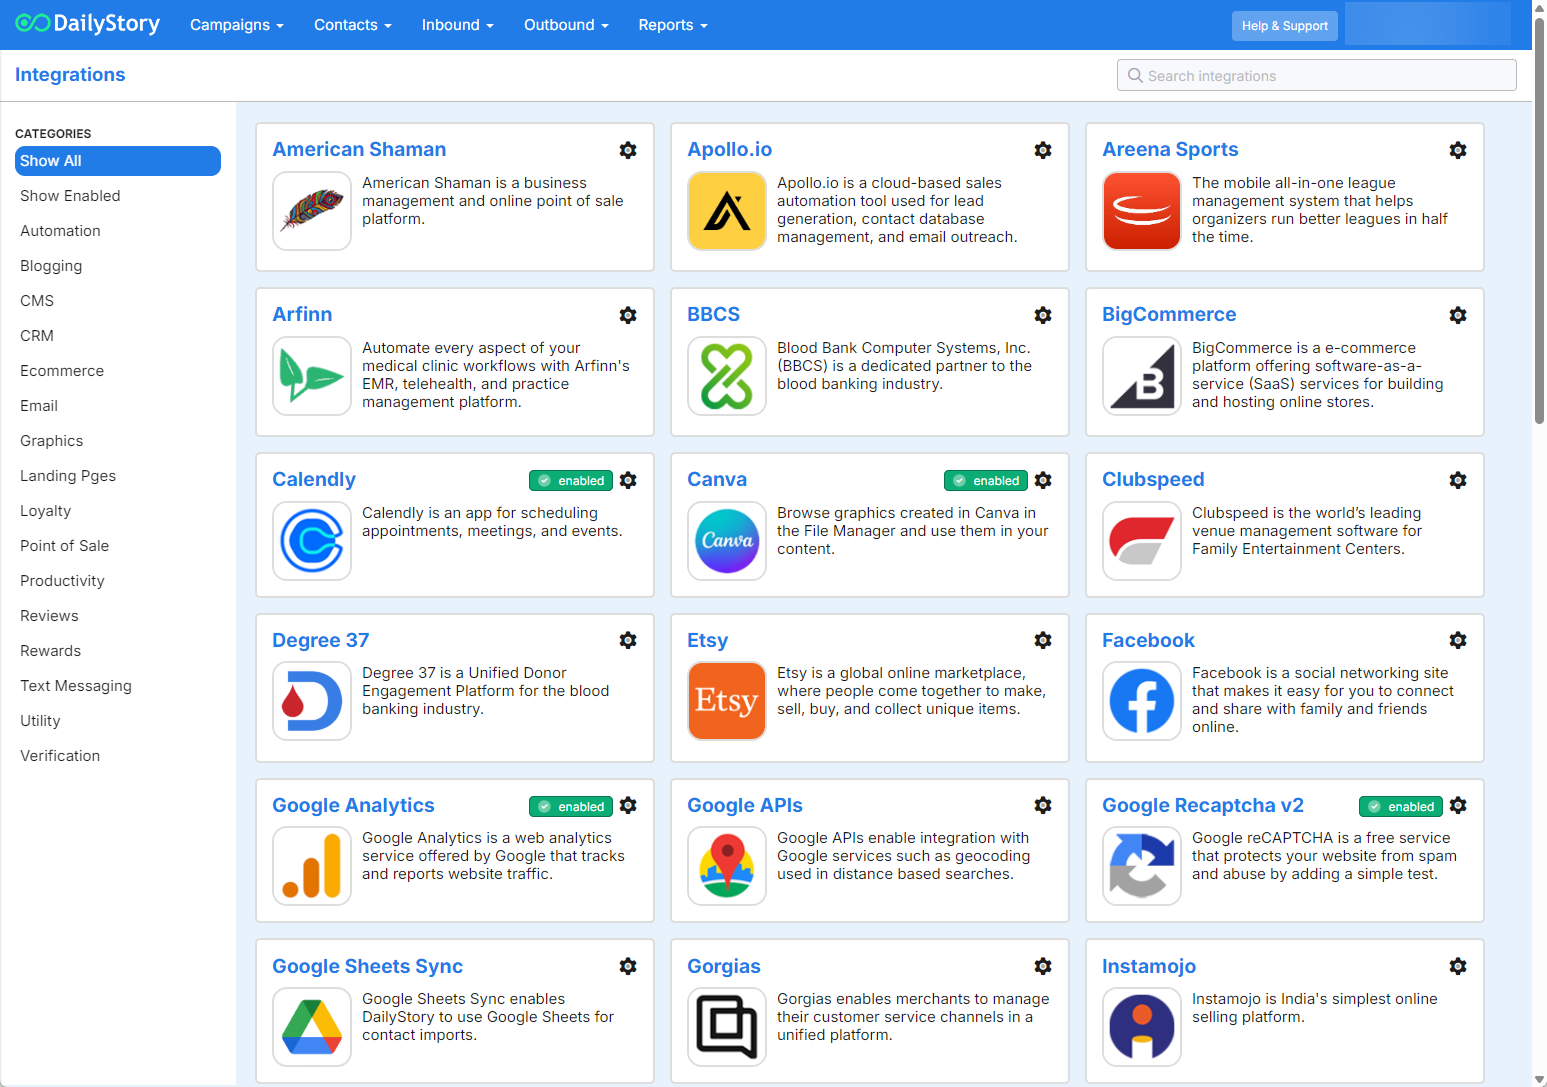
Task: Click the Google Recaptcha v2 enabled badge
Action: click(x=1401, y=807)
